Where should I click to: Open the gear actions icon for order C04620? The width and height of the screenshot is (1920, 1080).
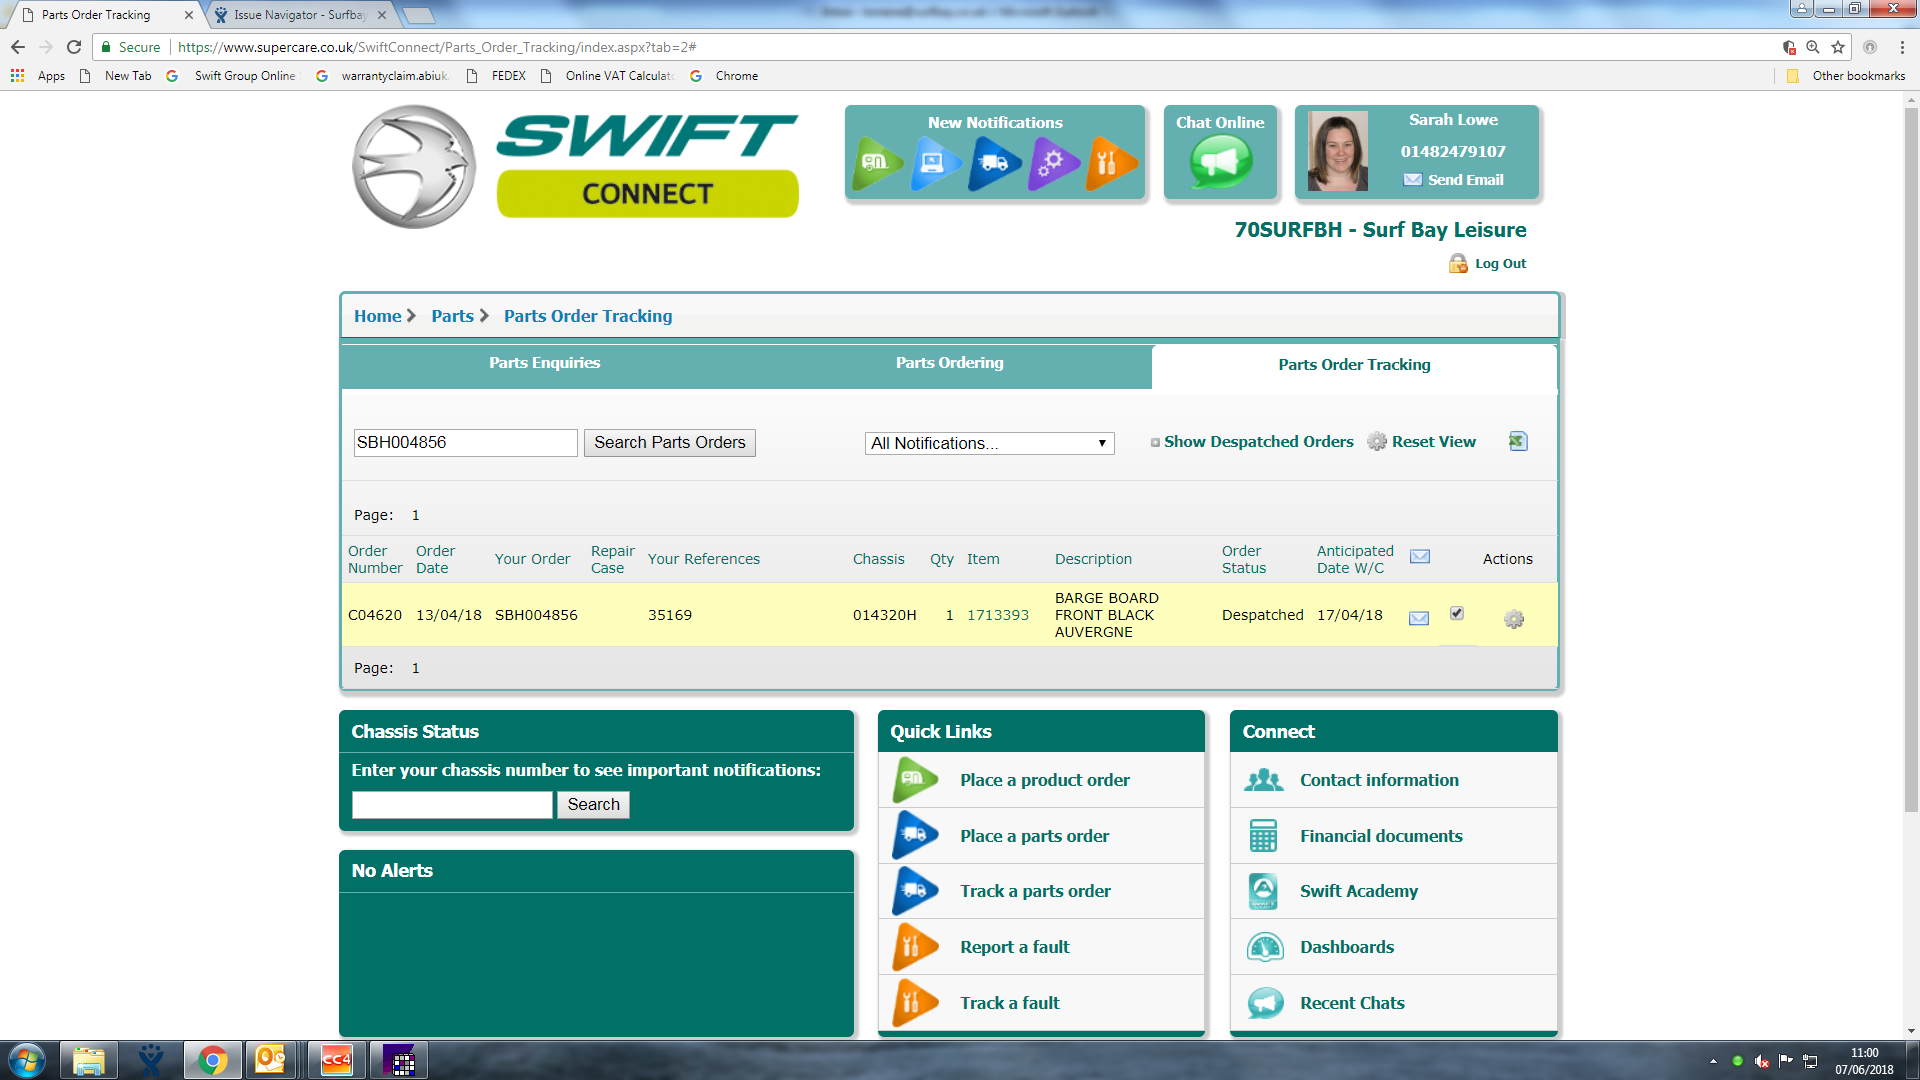tap(1513, 620)
